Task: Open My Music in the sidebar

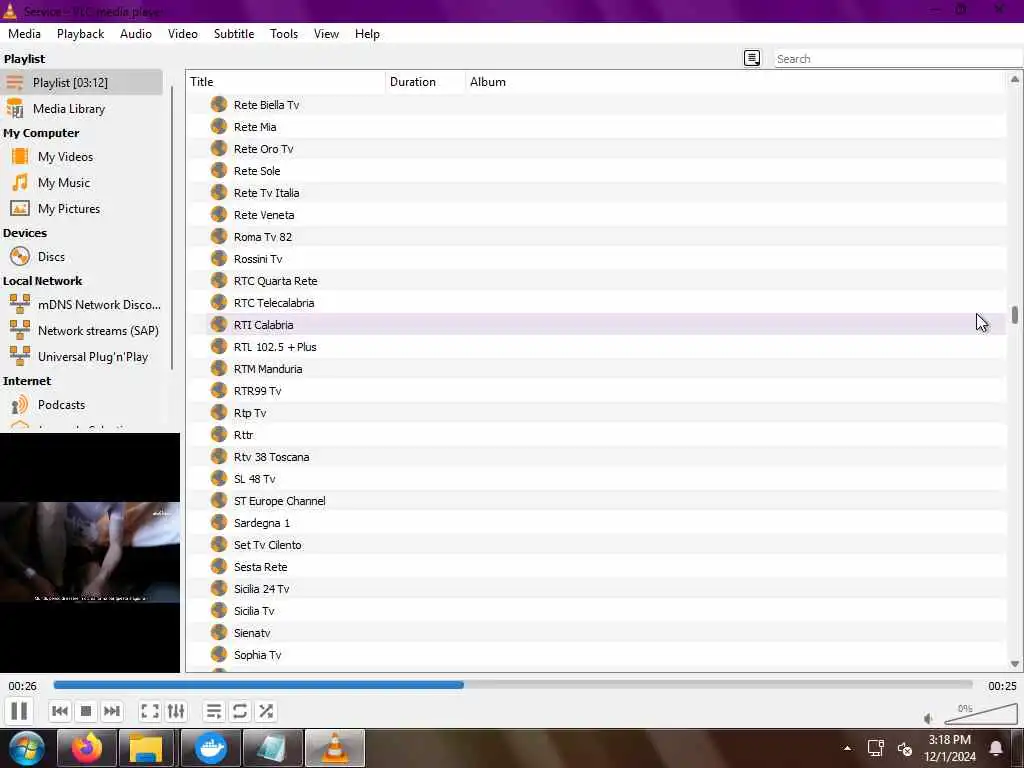Action: (82, 183)
